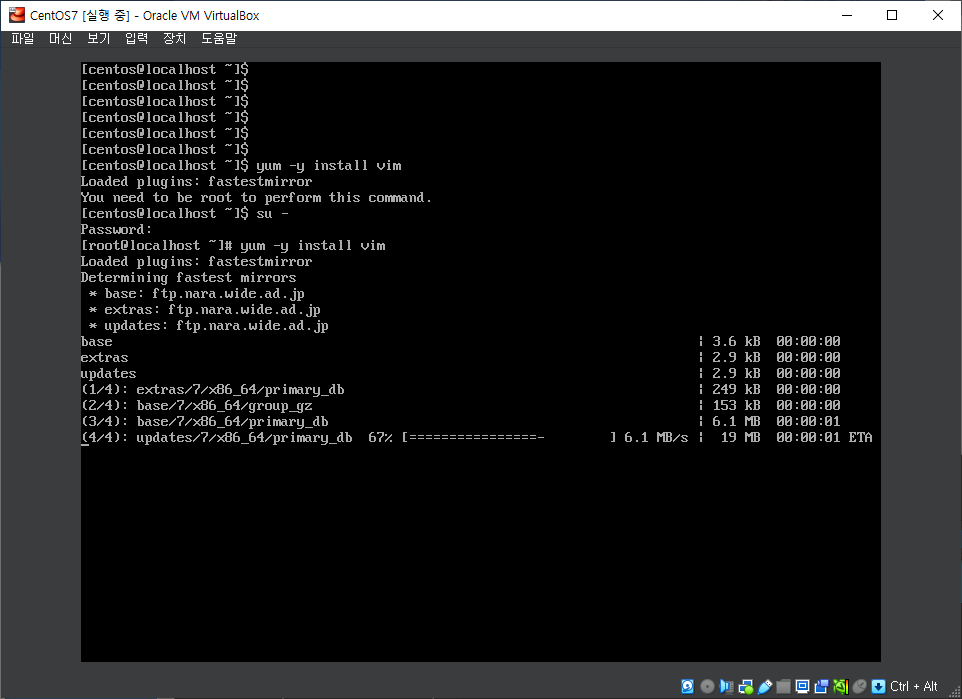Click the network adapter status icon

[745, 686]
